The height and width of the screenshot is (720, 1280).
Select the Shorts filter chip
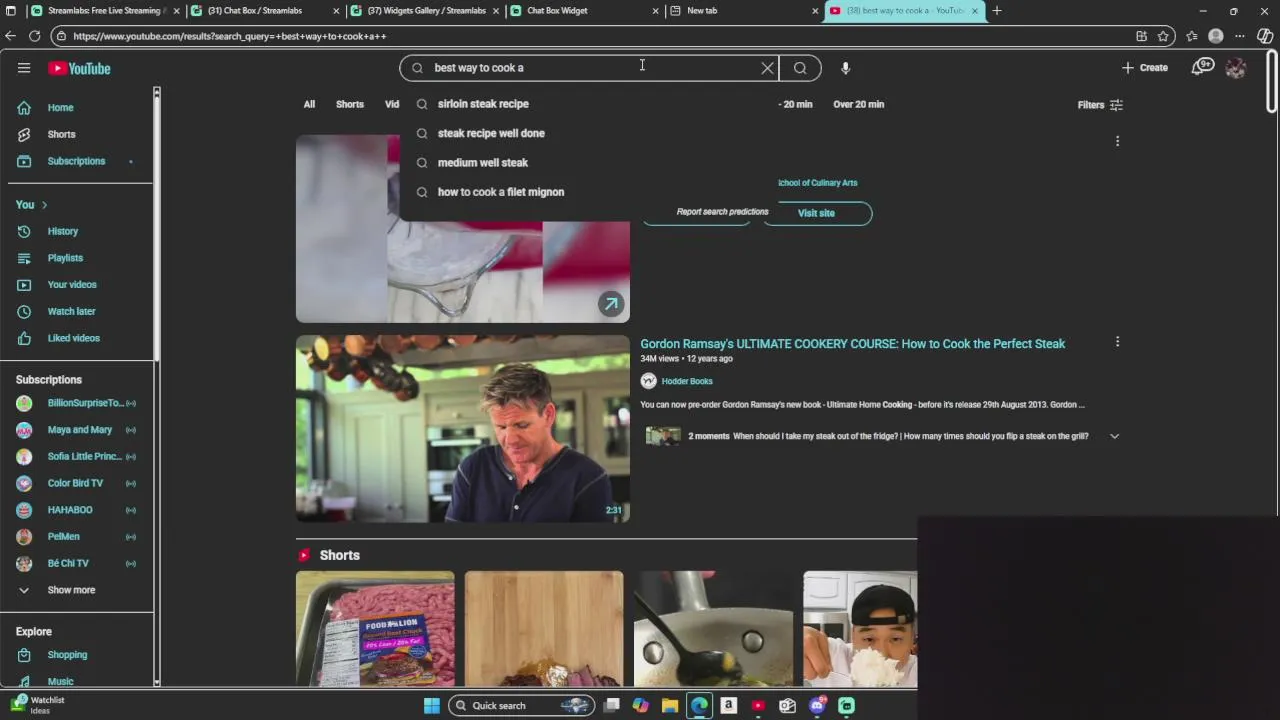point(350,104)
